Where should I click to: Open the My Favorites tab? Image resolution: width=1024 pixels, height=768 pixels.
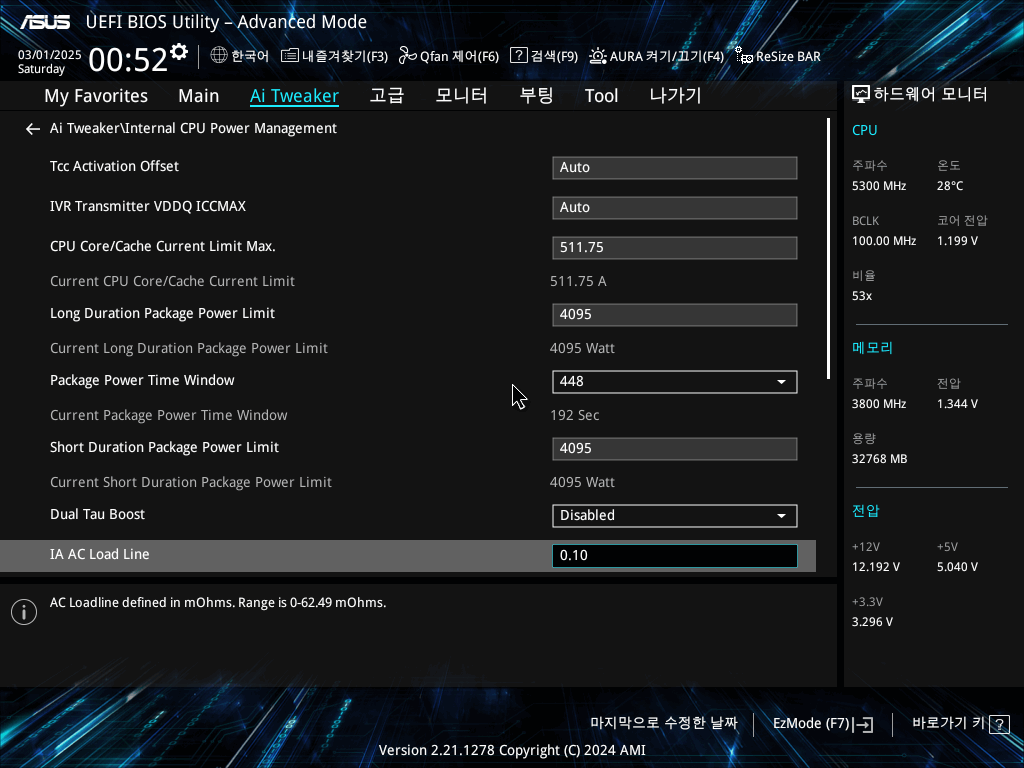pyautogui.click(x=96, y=96)
